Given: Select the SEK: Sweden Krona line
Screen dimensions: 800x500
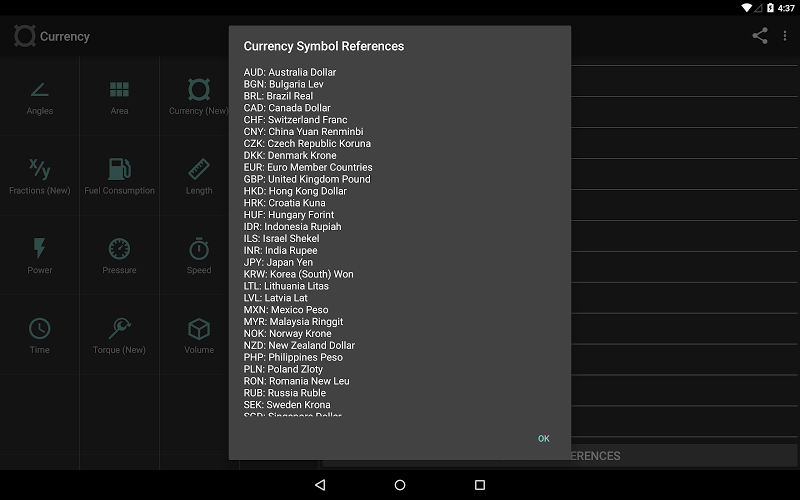Looking at the screenshot, I should click(x=287, y=405).
